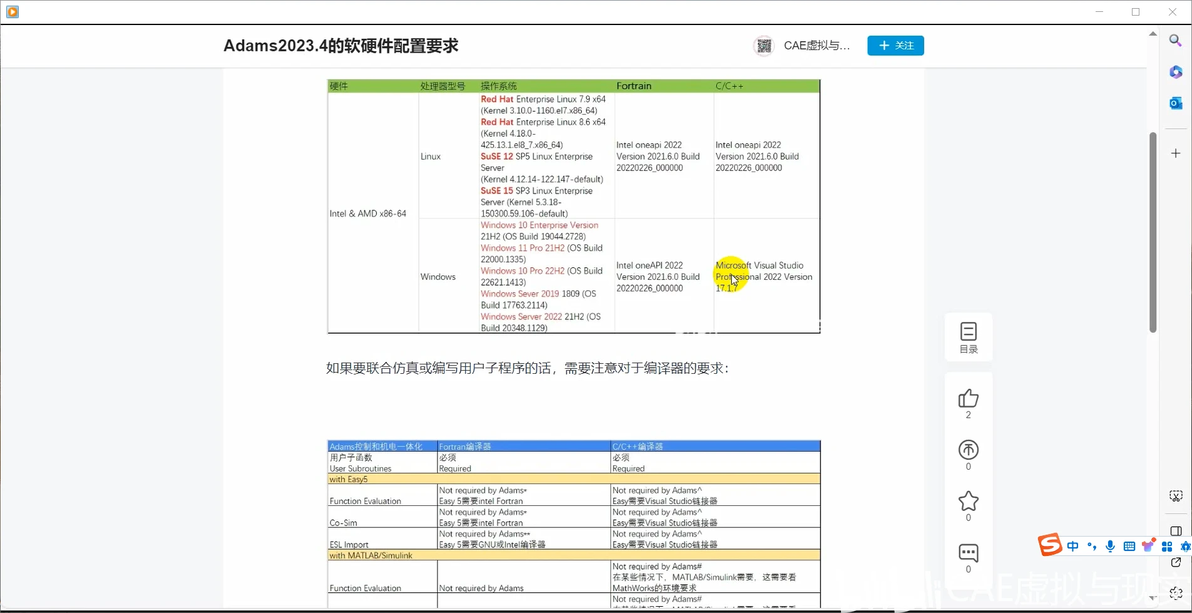Open Outlook from the sidebar

click(1175, 103)
